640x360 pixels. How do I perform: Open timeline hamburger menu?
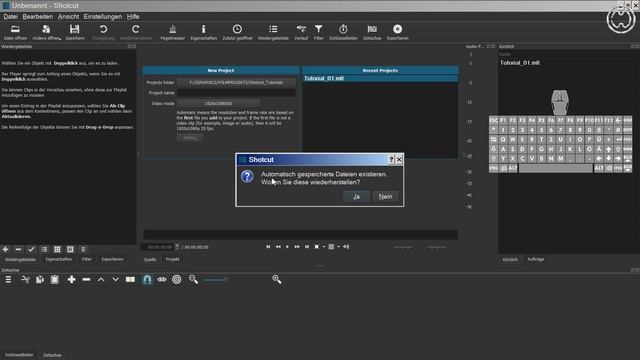tap(8, 280)
